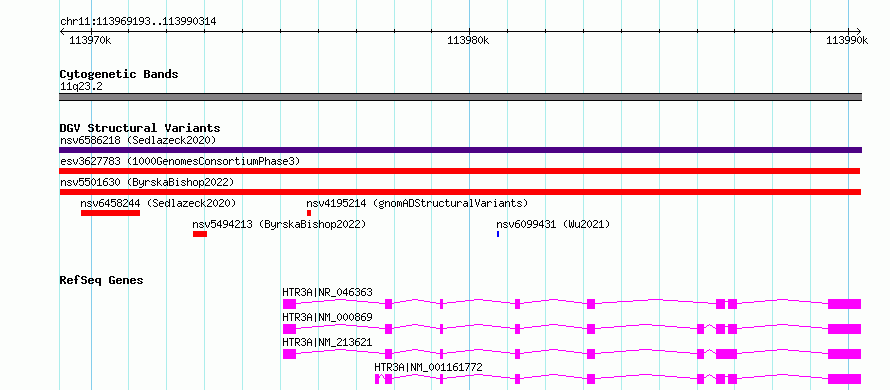Image resolution: width=890 pixels, height=390 pixels.
Task: Select the nsv5494213 red variant bar
Action: [x=200, y=234]
